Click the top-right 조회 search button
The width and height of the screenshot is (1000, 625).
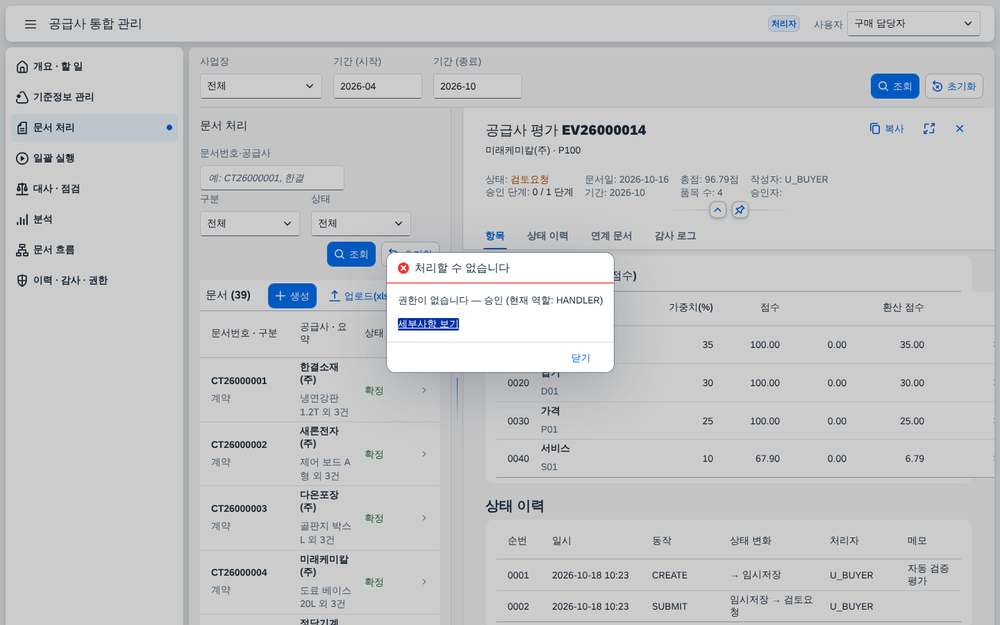(x=895, y=86)
